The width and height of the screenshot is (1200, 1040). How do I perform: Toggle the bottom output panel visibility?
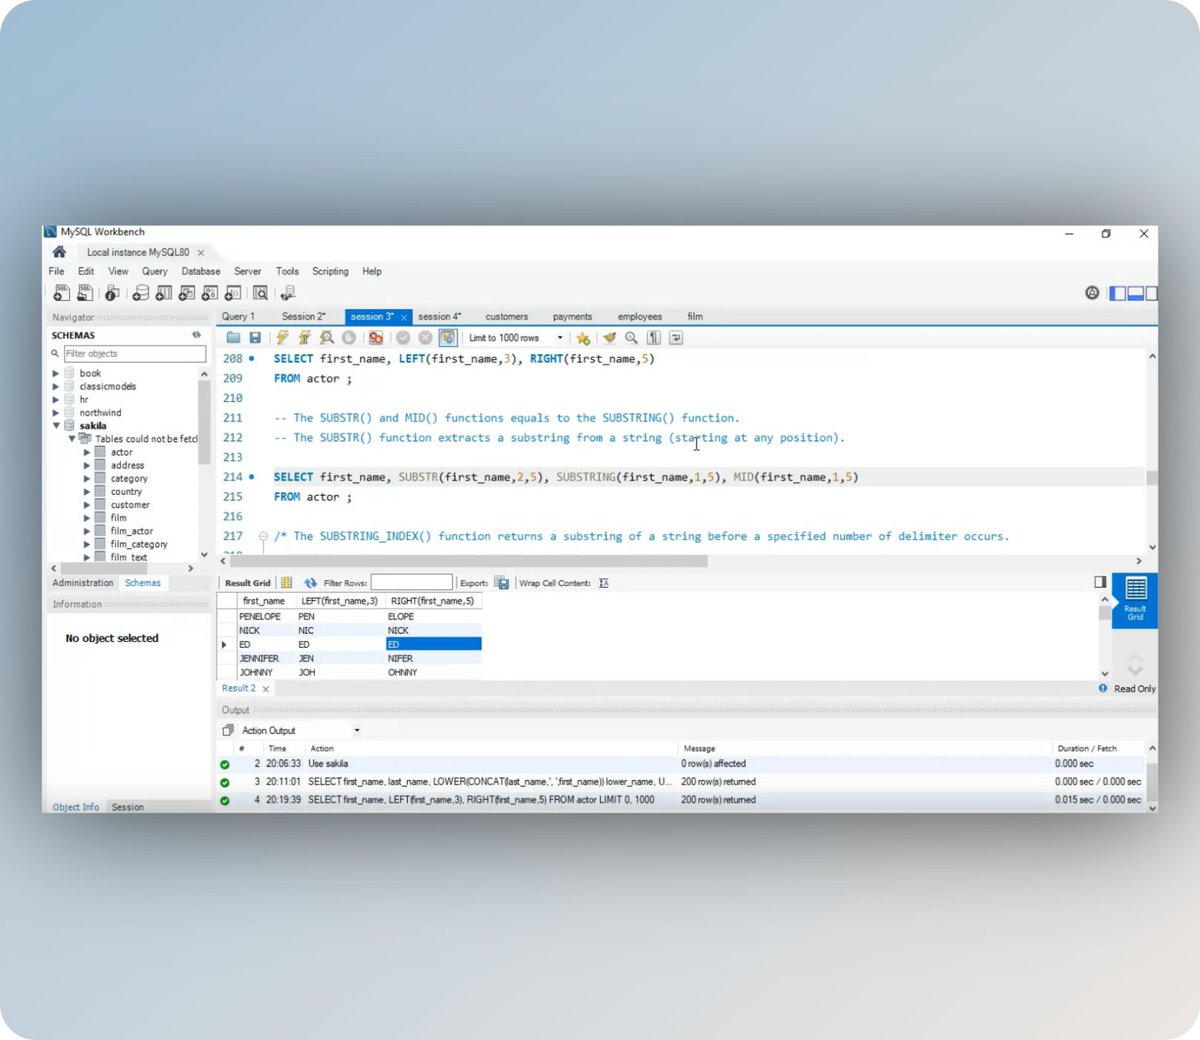pos(1136,293)
